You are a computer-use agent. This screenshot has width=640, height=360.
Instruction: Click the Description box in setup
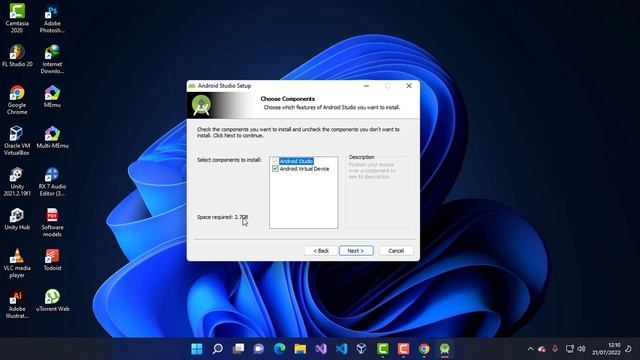click(x=377, y=192)
